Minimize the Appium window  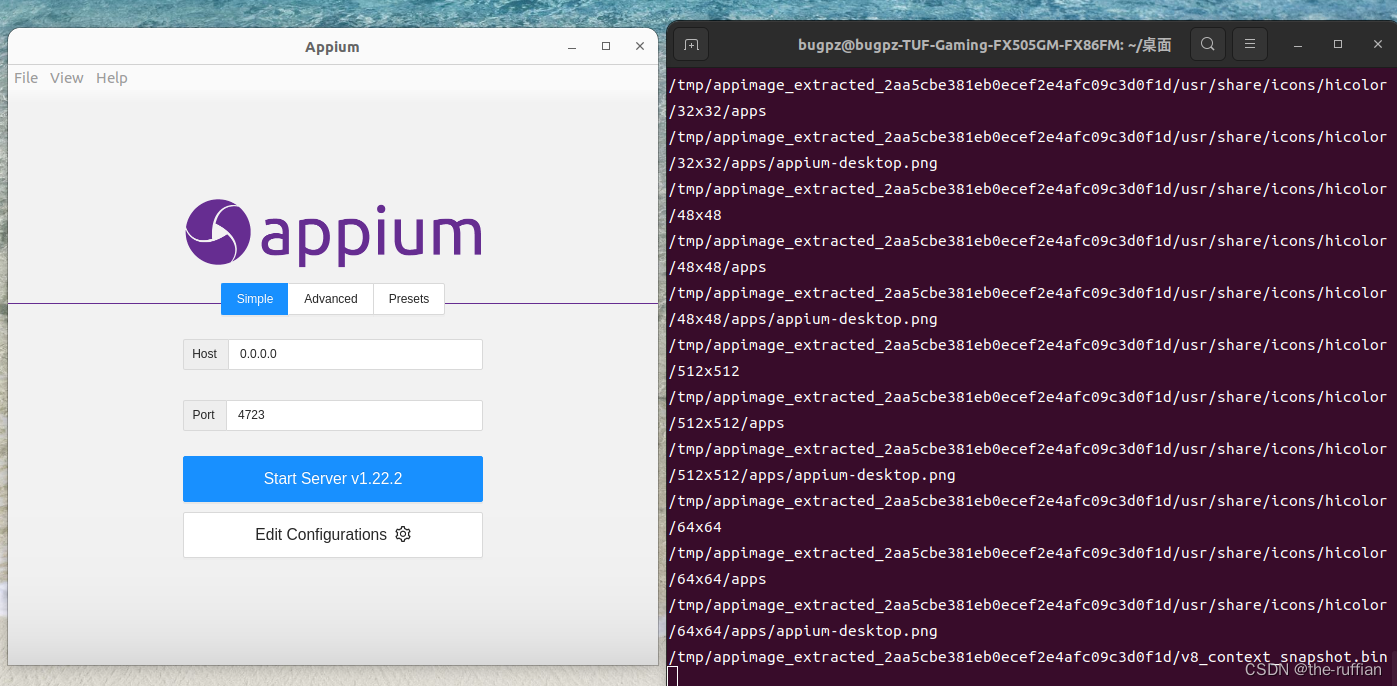(x=572, y=47)
